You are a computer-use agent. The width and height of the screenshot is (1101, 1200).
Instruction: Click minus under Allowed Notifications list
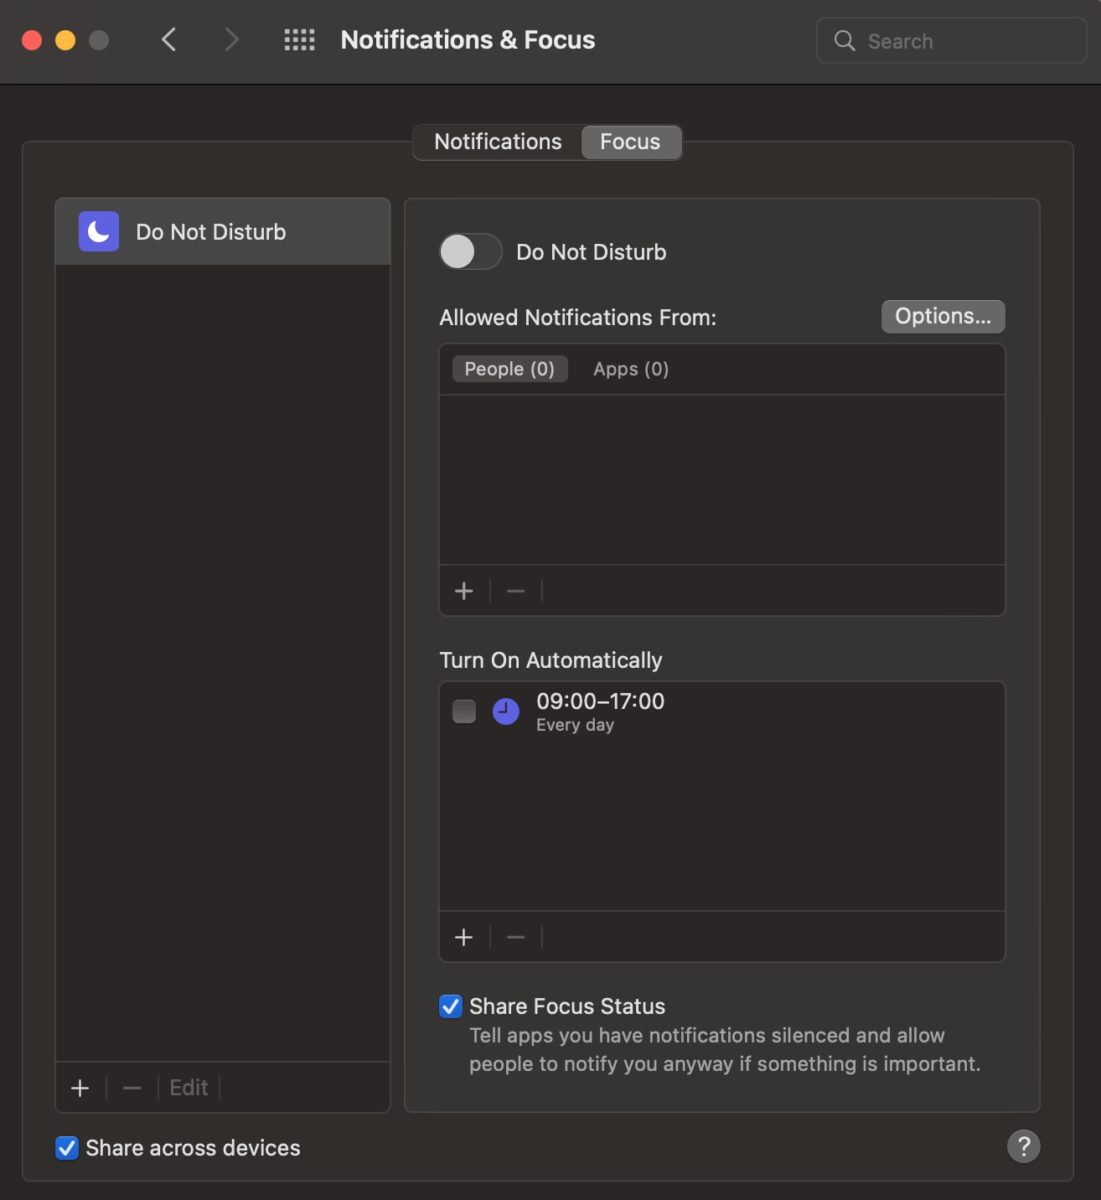(x=516, y=591)
